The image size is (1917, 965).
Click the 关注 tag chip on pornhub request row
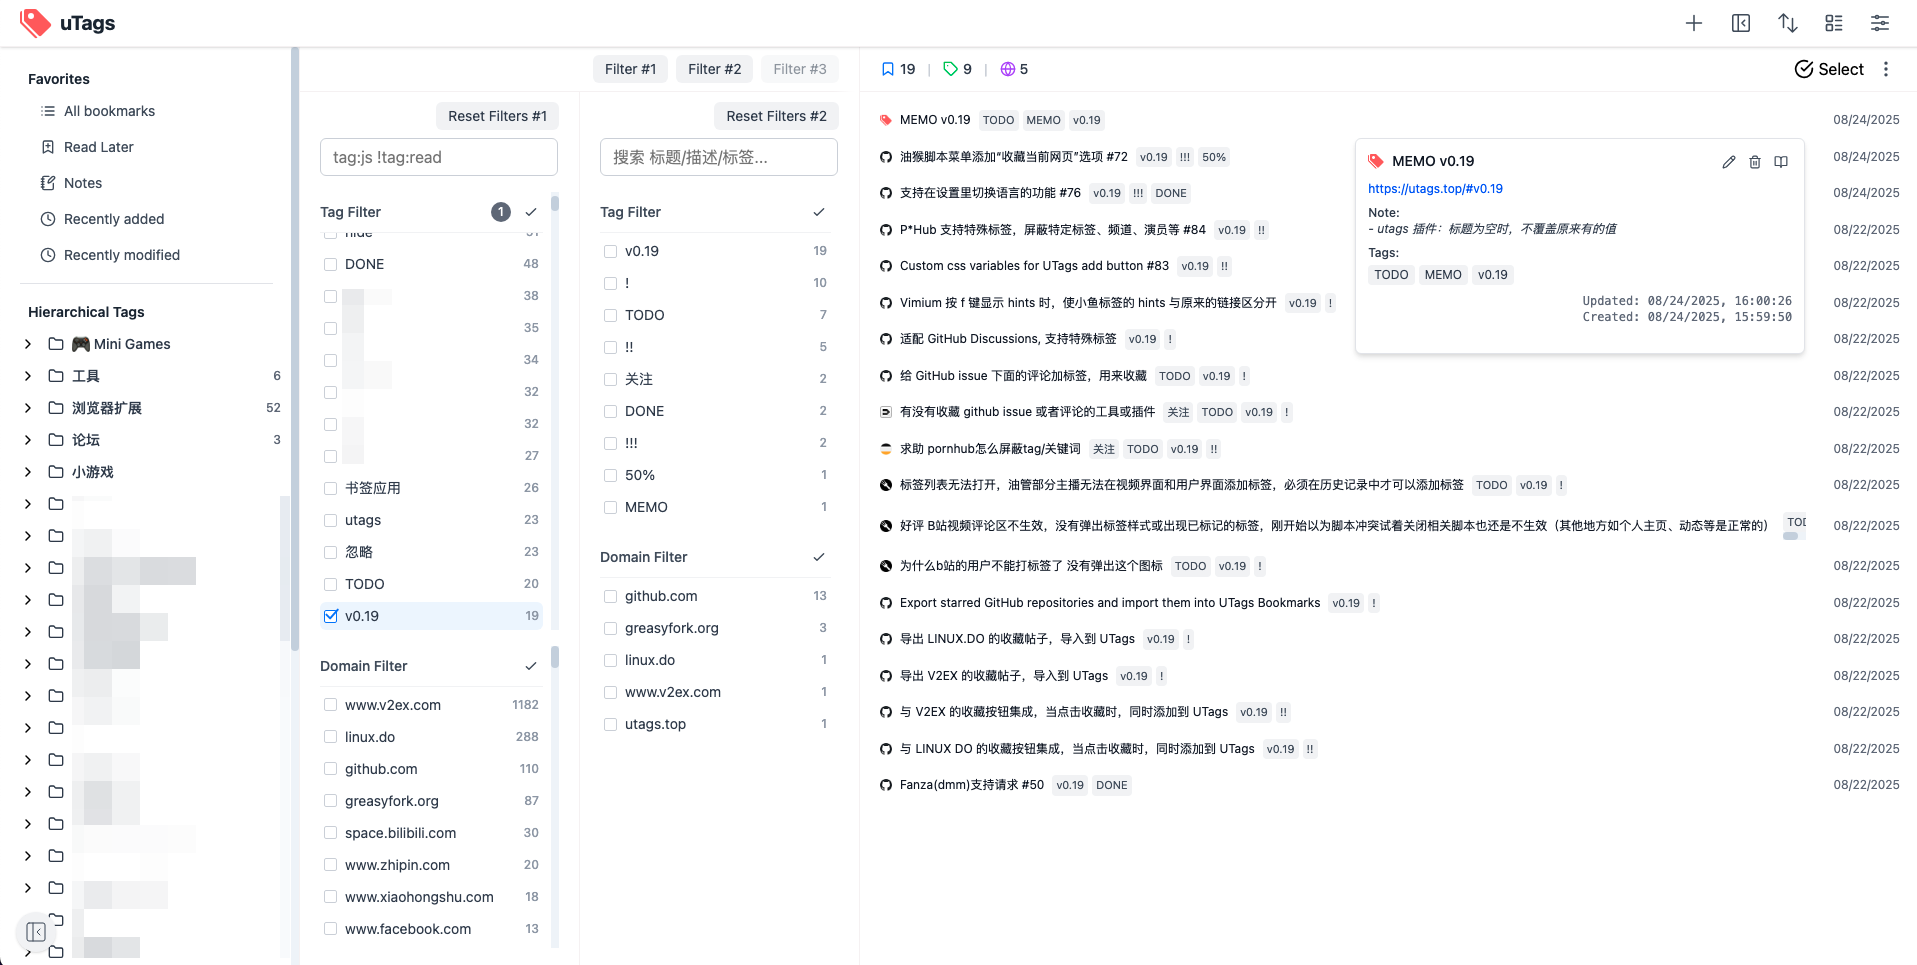click(x=1104, y=449)
